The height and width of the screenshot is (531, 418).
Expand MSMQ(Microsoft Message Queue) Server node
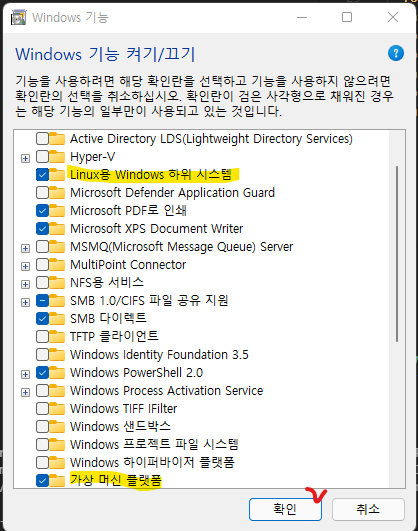coord(25,248)
